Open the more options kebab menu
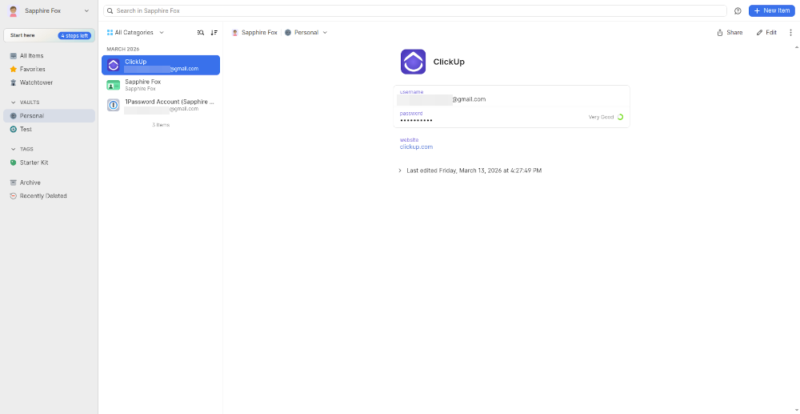Screen dimensions: 800x414 click(791, 32)
